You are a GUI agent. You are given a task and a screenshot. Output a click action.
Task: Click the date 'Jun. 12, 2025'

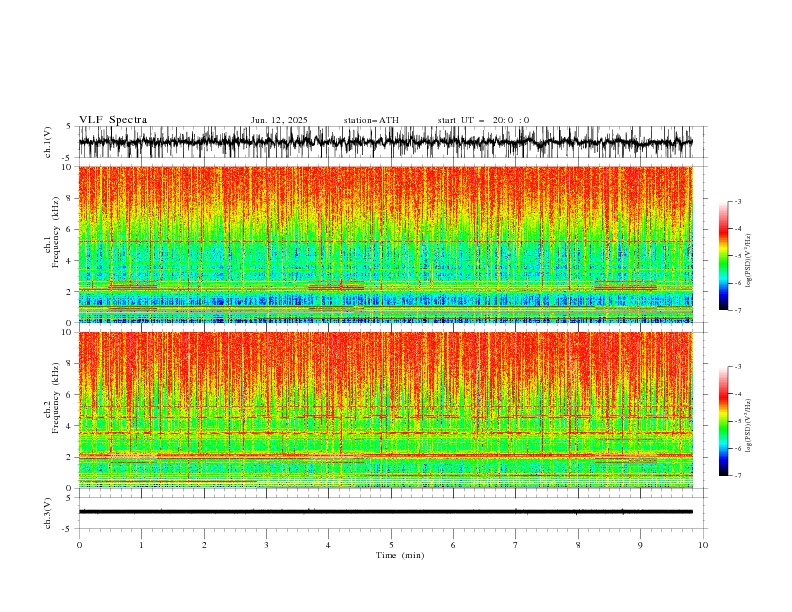click(x=279, y=120)
